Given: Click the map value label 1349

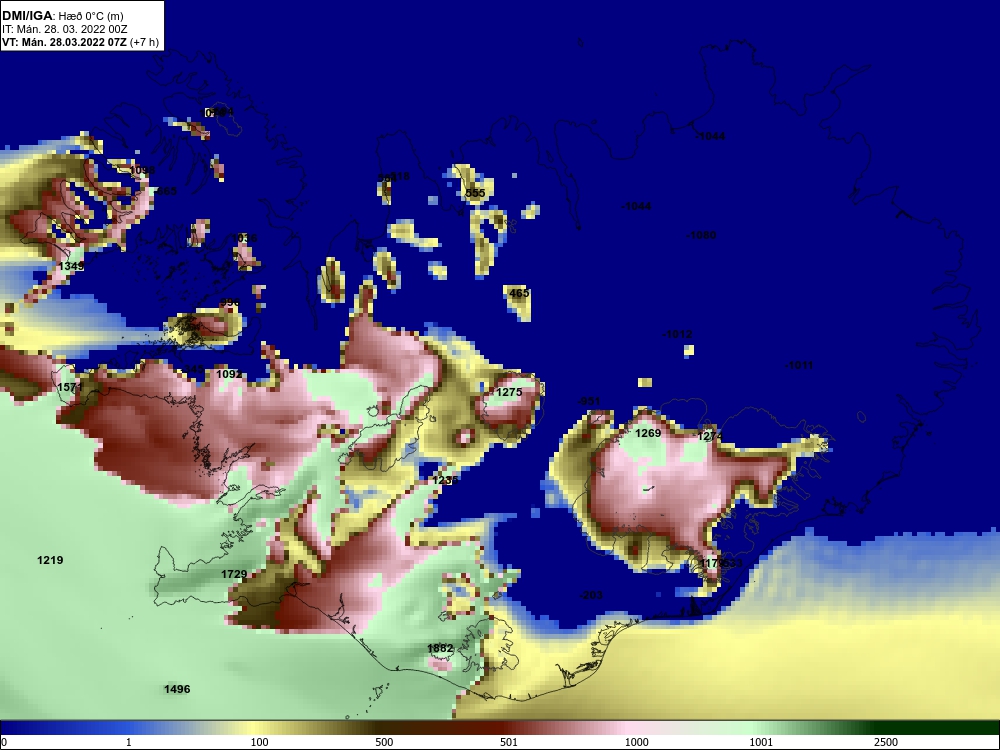Looking at the screenshot, I should (71, 266).
